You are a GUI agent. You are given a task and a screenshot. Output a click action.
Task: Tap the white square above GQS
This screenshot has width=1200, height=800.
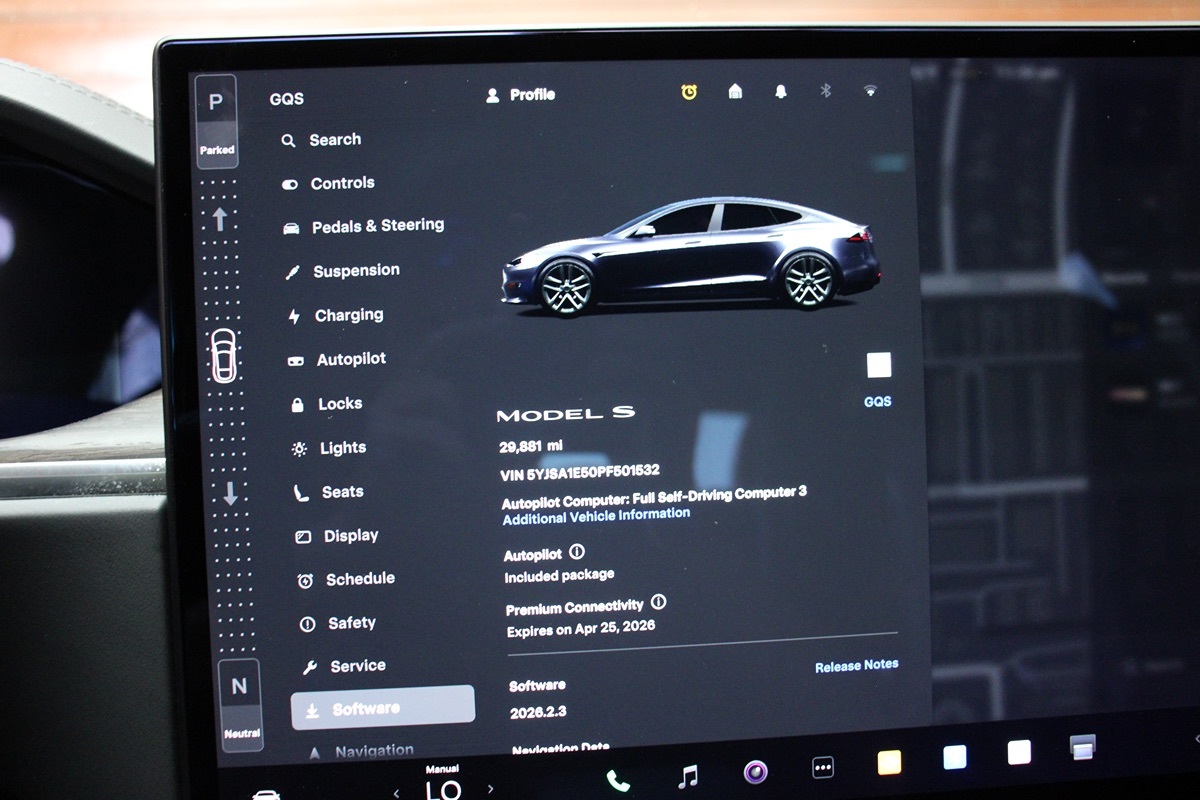click(879, 365)
